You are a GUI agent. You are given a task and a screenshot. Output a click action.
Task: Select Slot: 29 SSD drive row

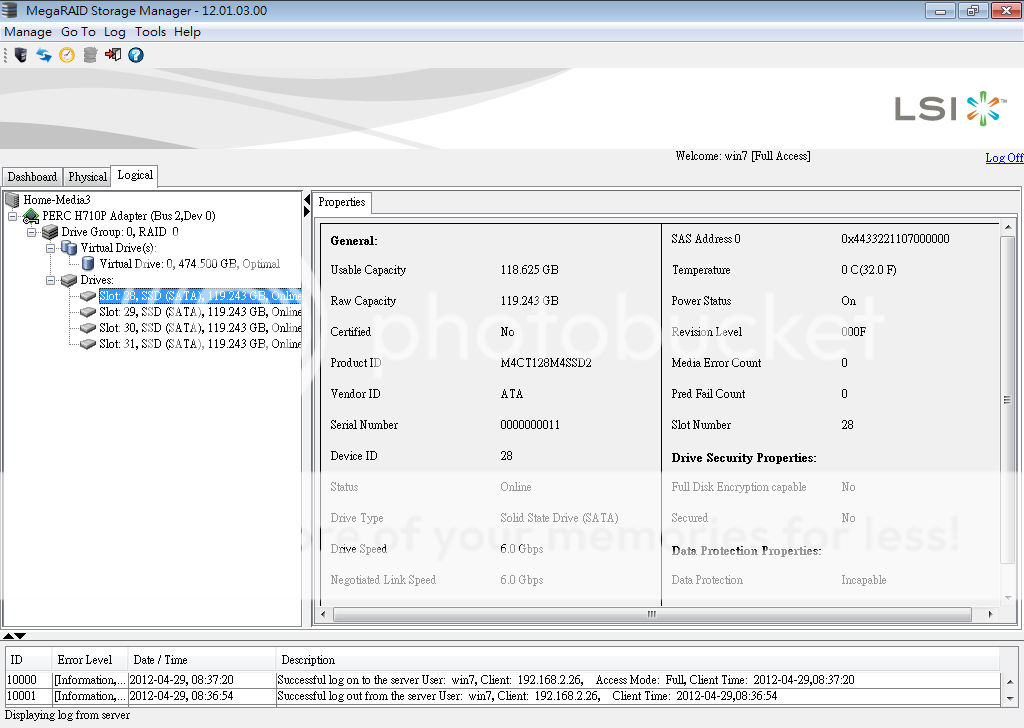tap(200, 312)
